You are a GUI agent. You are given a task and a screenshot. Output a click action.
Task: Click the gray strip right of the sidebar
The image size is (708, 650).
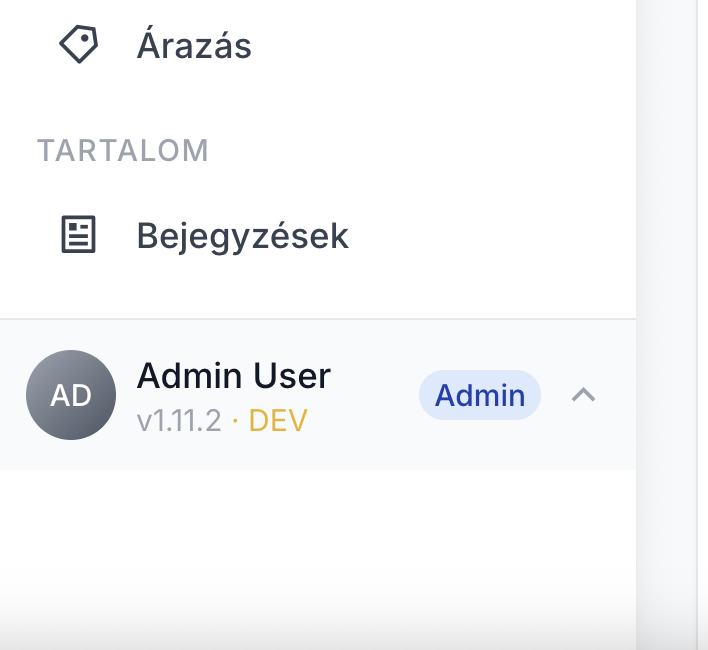pos(667,325)
